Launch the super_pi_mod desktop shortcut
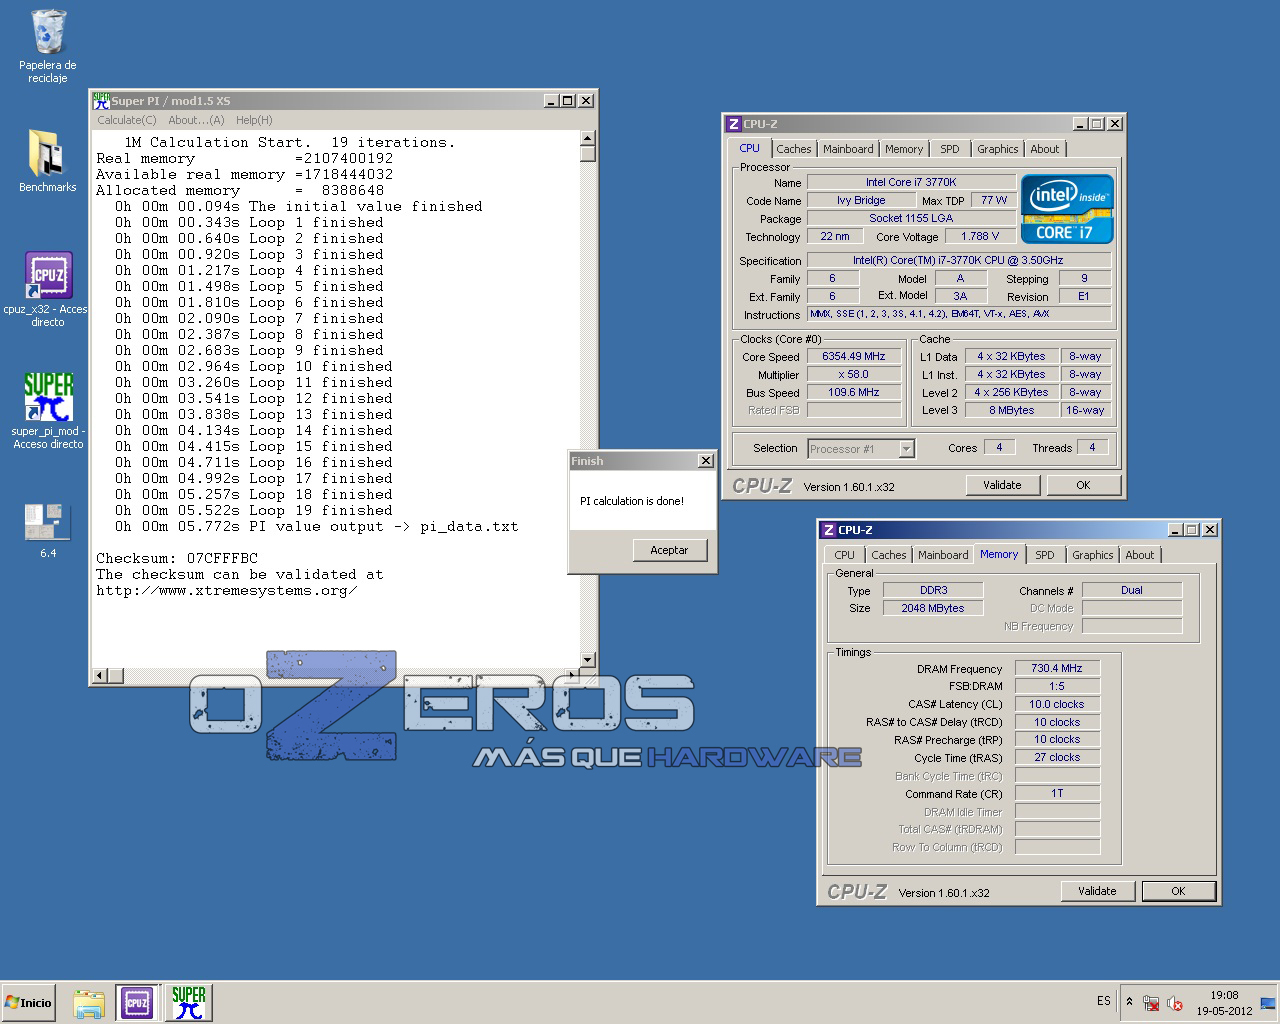The width and height of the screenshot is (1280, 1024). (48, 411)
